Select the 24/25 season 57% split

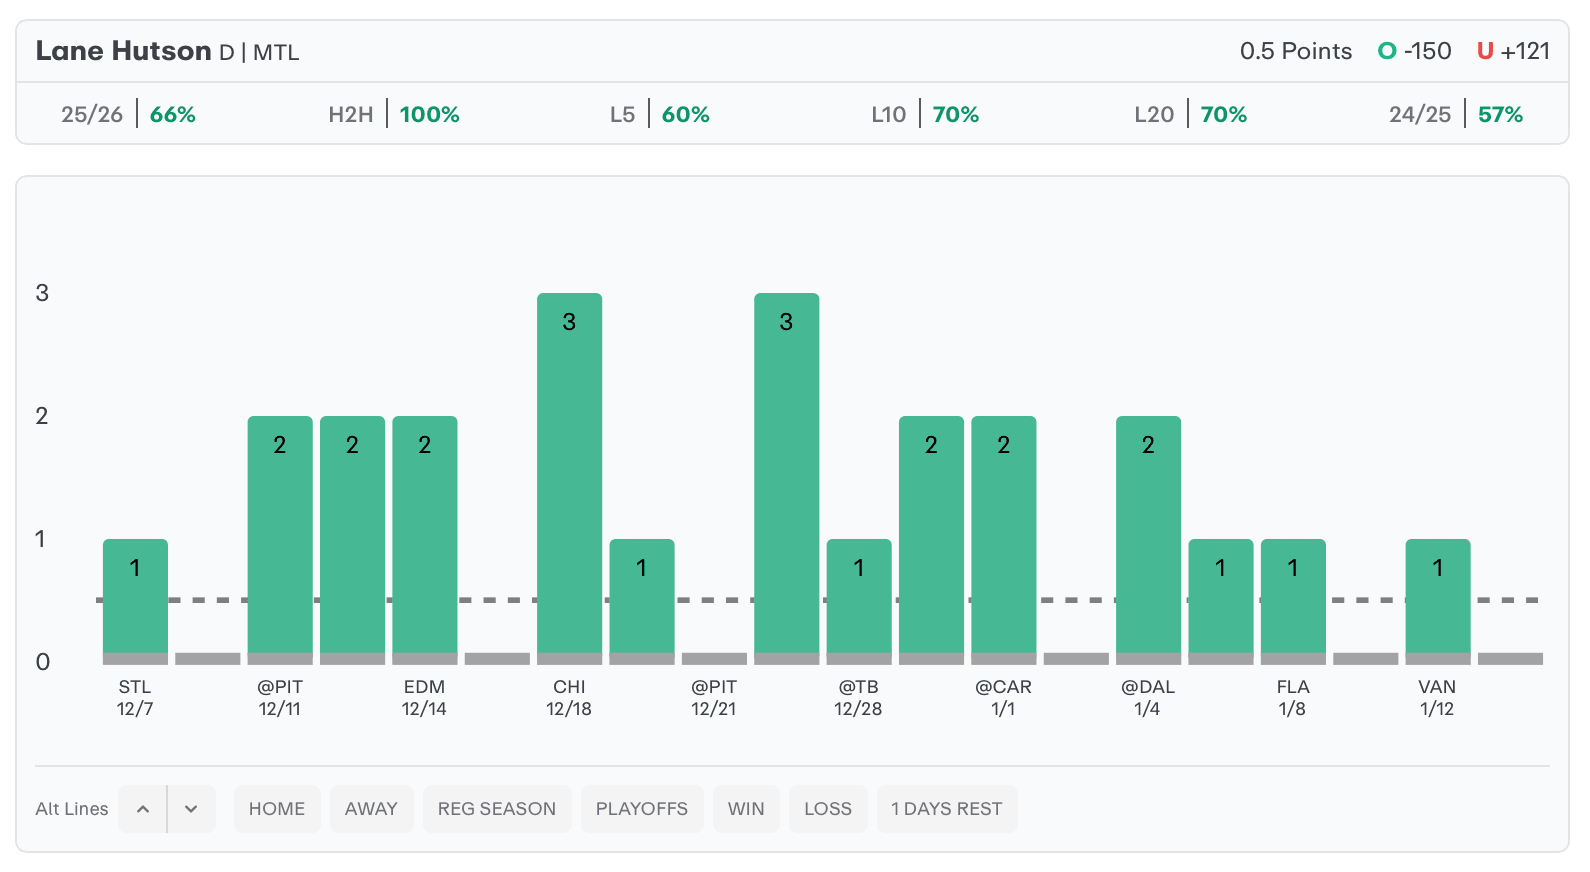1455,115
